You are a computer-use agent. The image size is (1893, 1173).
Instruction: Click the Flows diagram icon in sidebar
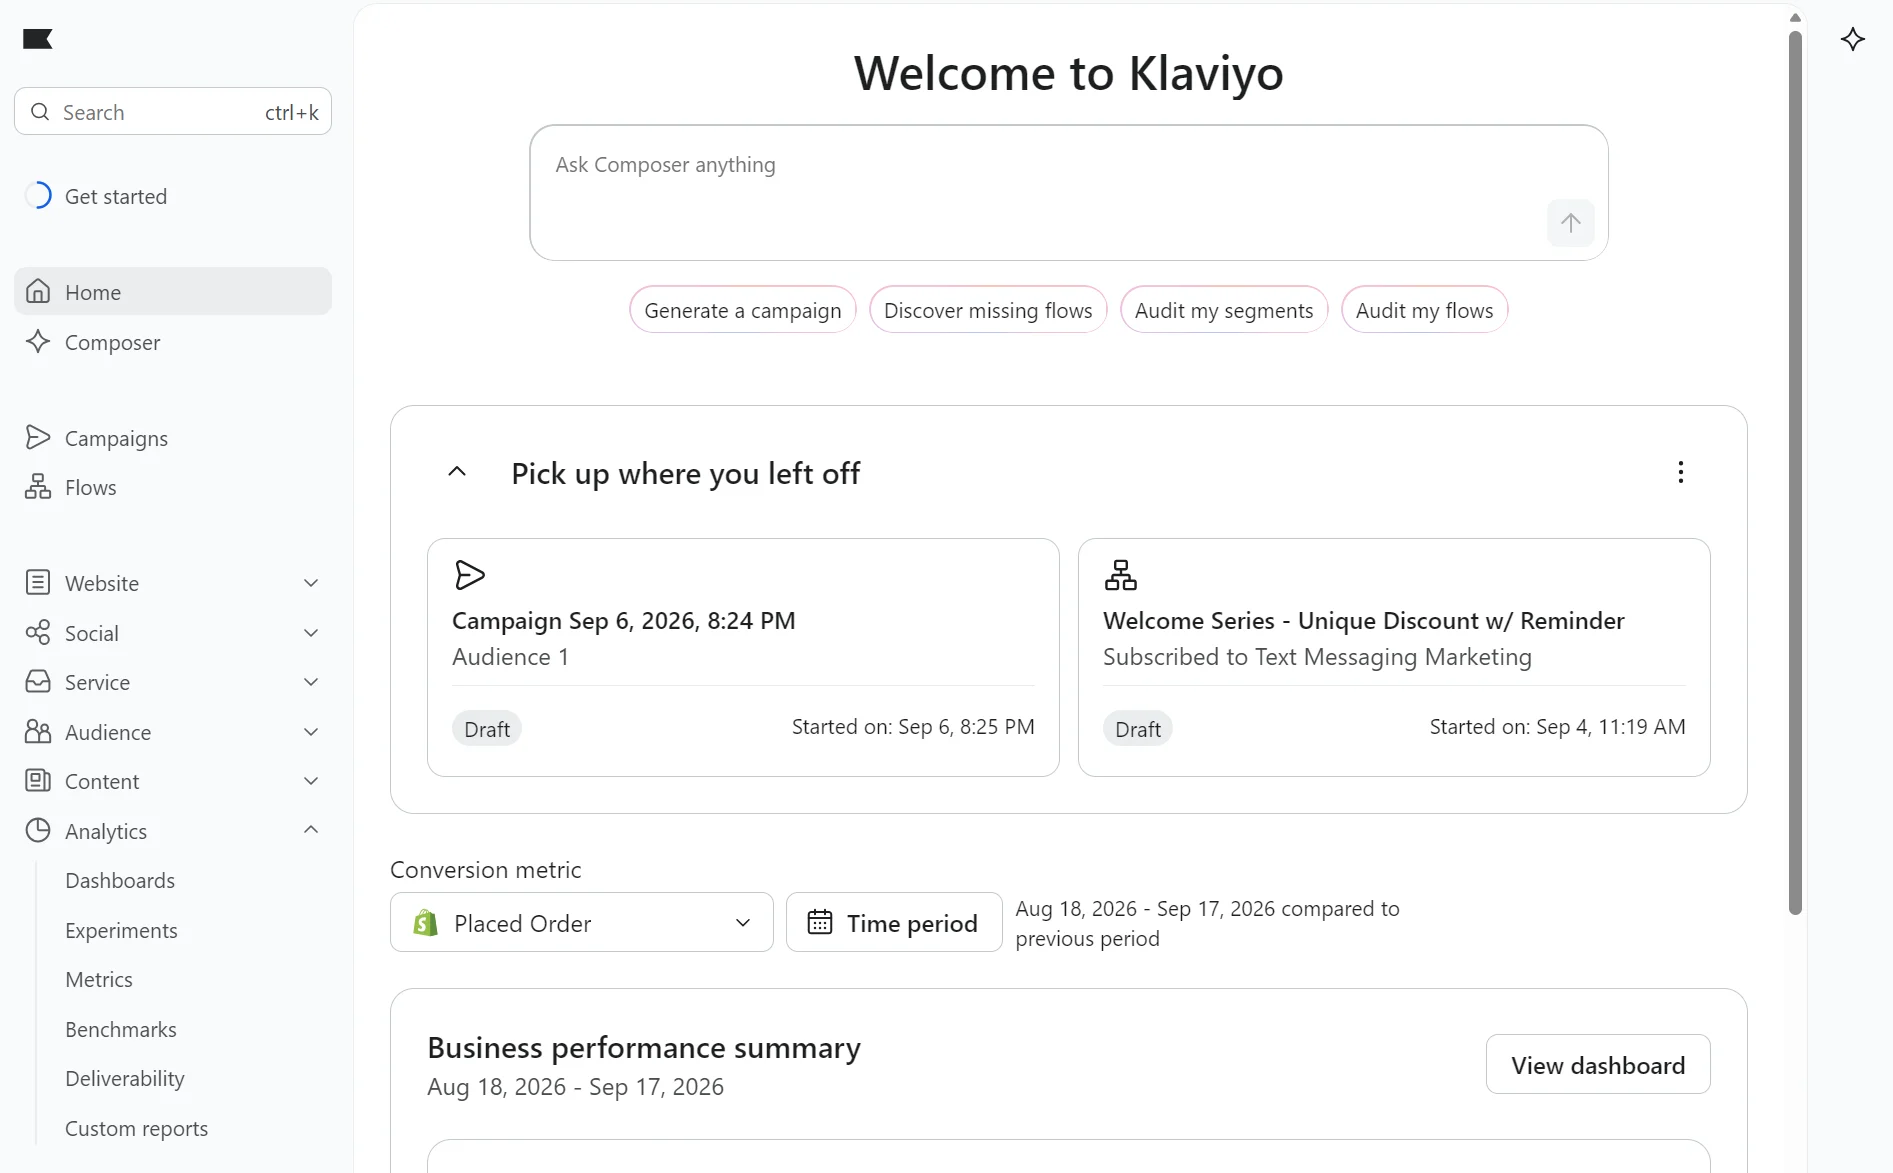(38, 487)
